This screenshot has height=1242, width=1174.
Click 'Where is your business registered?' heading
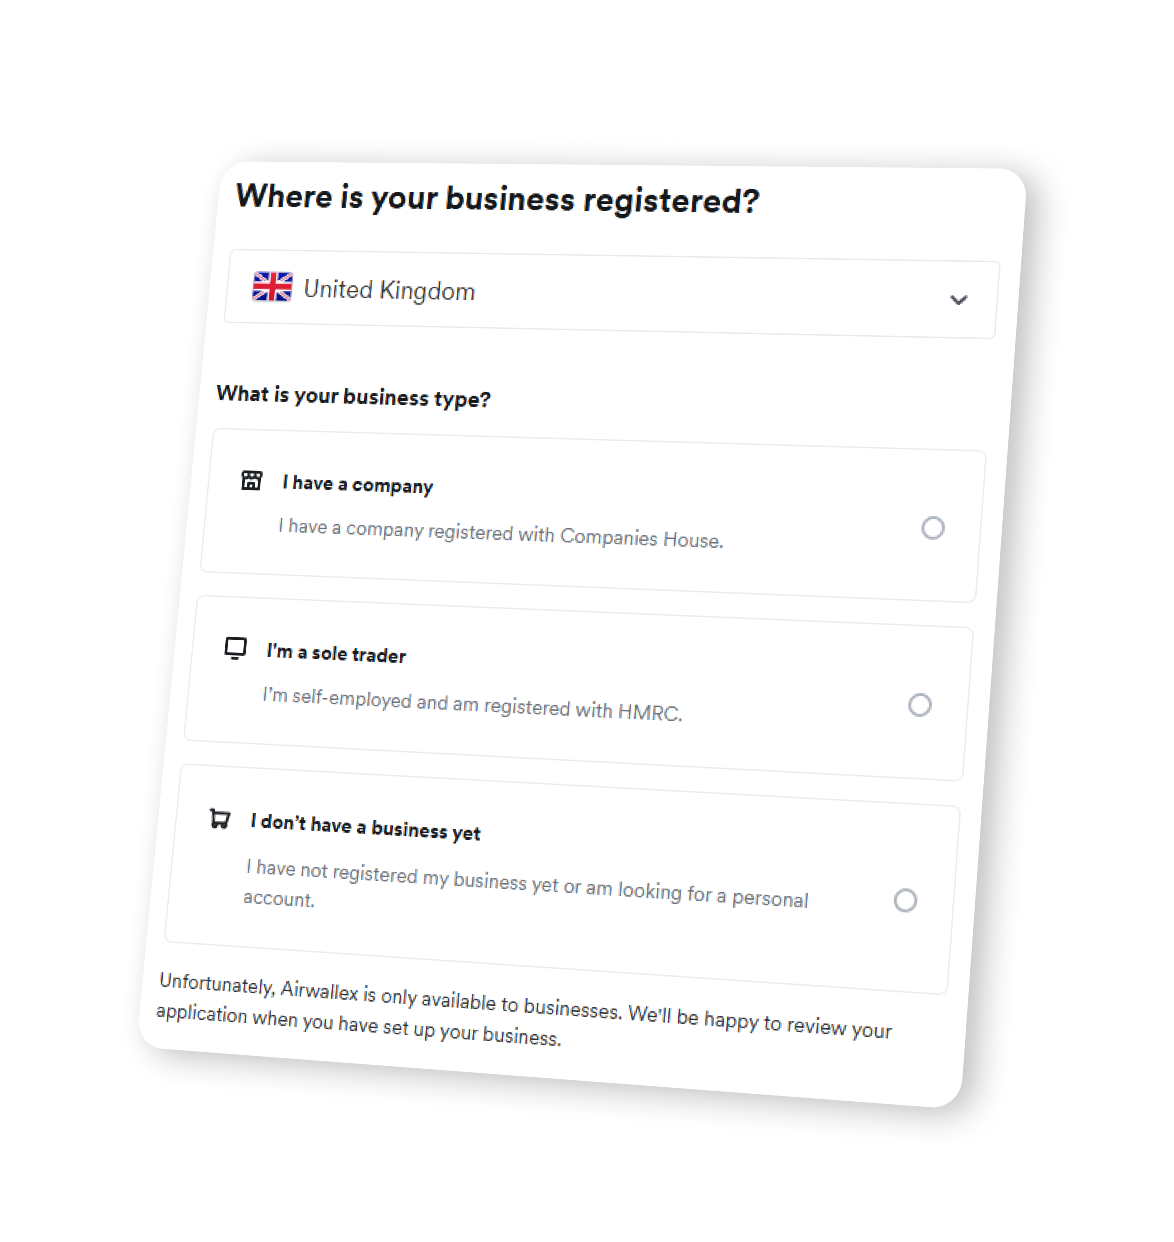coord(497,198)
